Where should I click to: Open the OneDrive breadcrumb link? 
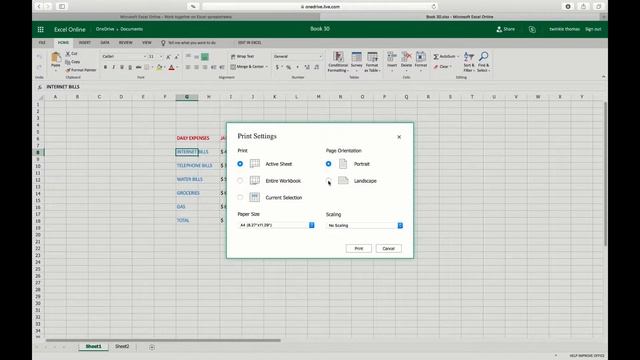click(x=105, y=29)
